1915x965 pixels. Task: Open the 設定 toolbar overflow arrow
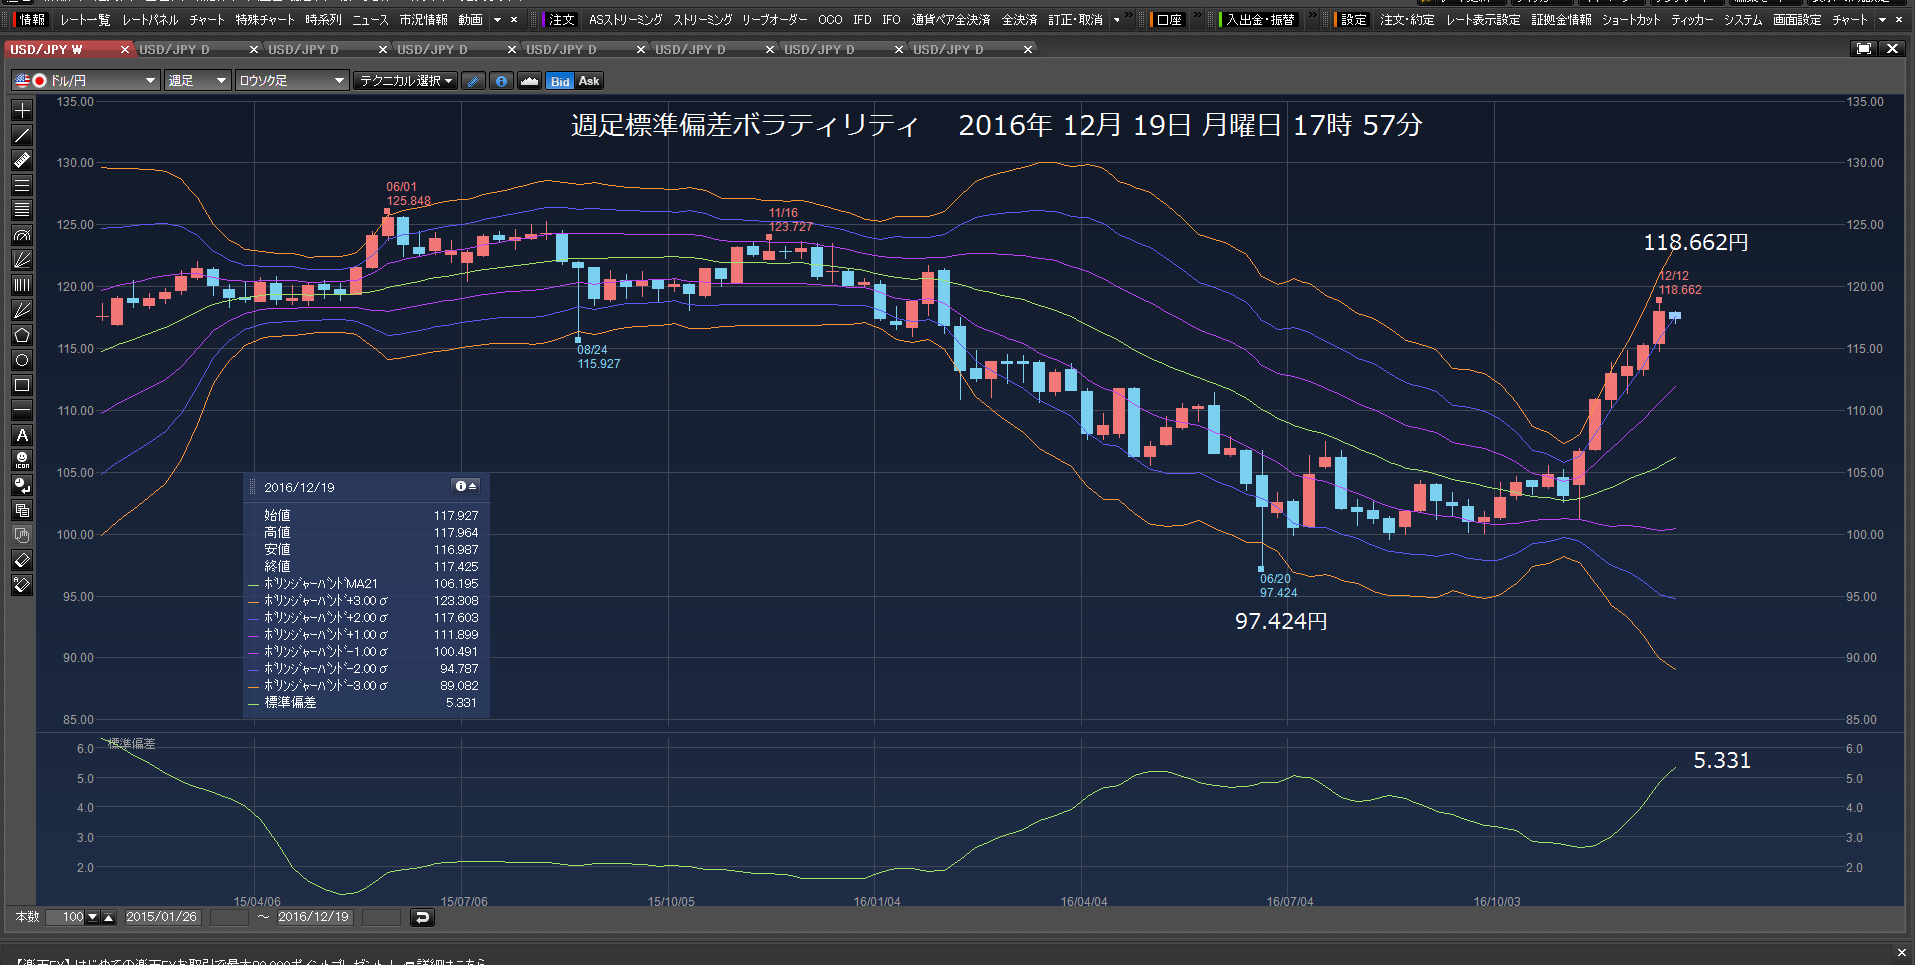(1883, 20)
